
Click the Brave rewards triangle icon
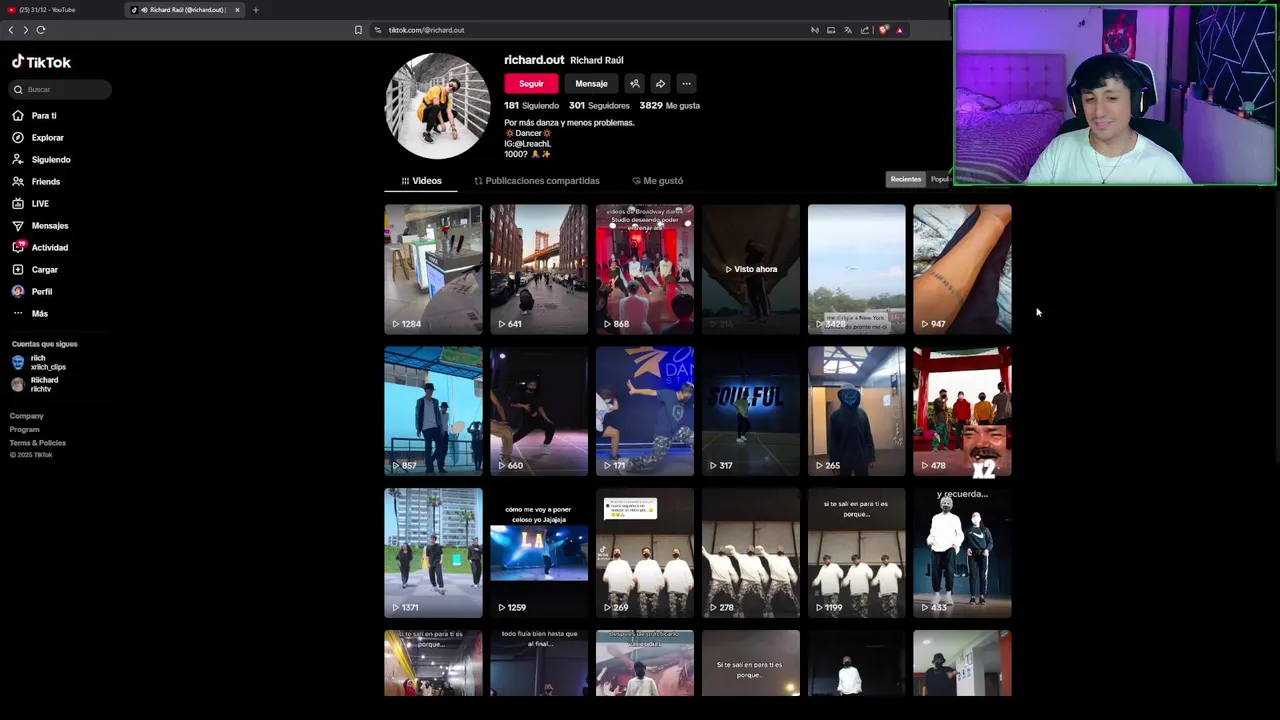tap(900, 30)
